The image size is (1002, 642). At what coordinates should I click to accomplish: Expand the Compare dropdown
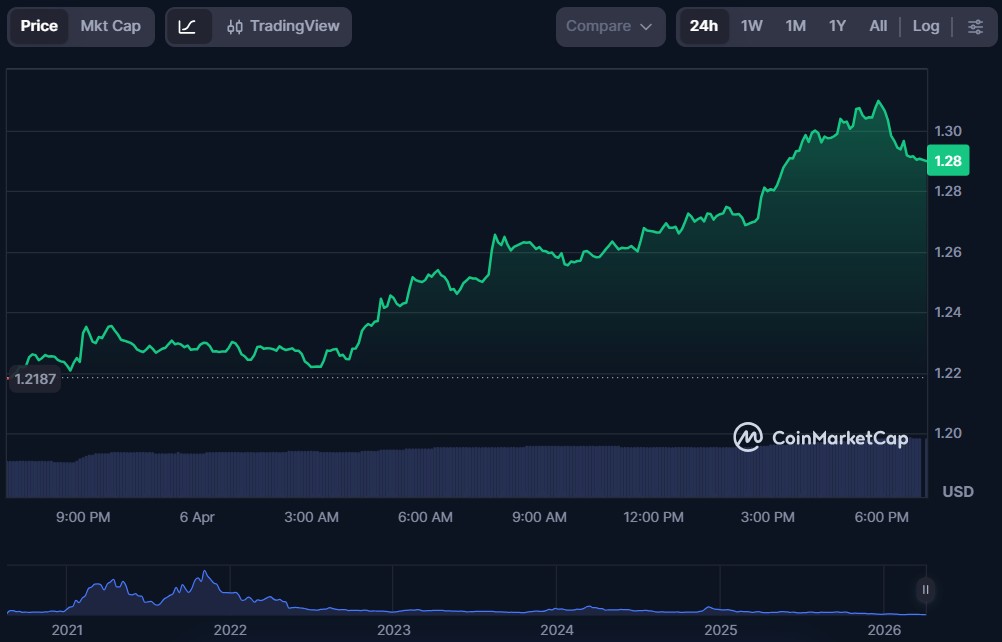(x=609, y=27)
